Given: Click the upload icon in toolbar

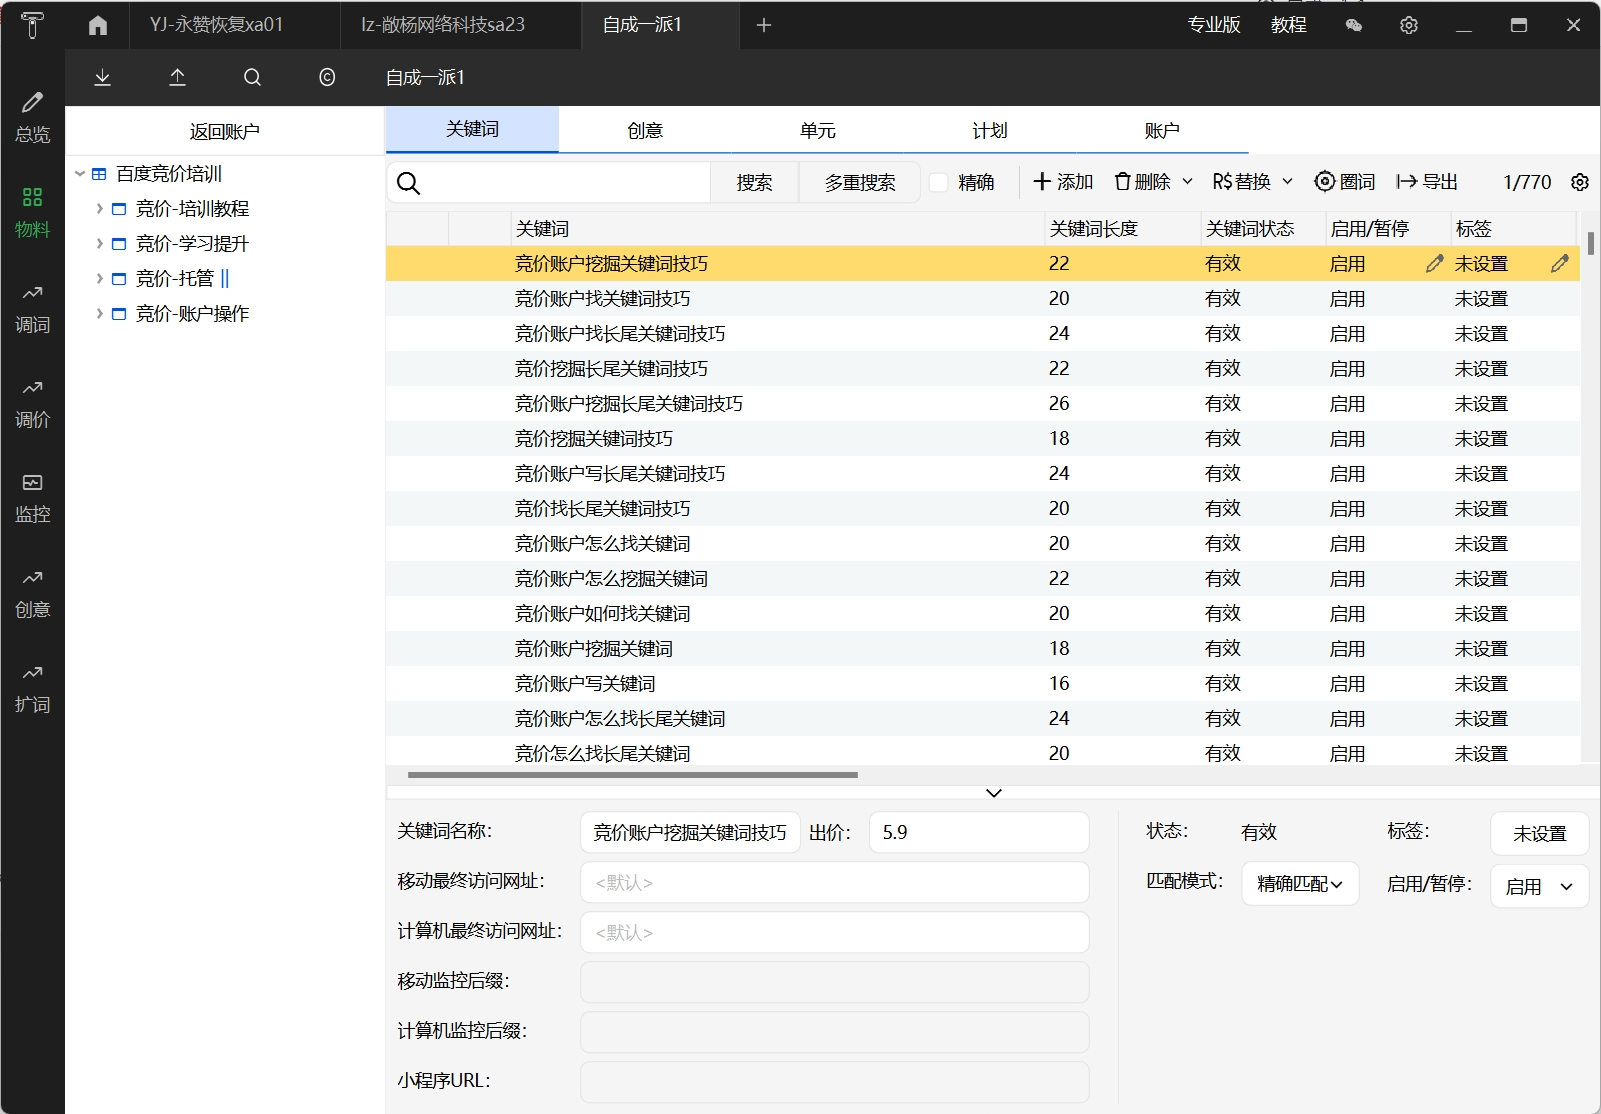Looking at the screenshot, I should pos(177,77).
